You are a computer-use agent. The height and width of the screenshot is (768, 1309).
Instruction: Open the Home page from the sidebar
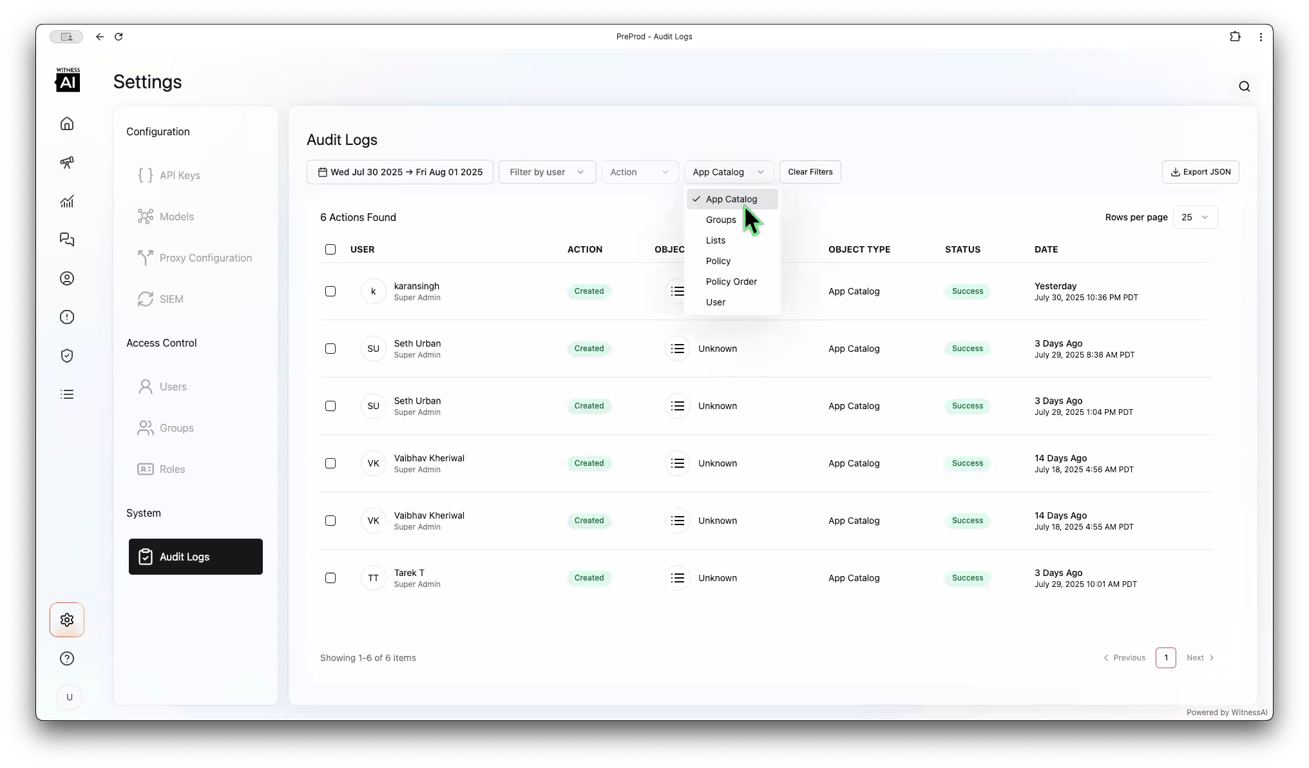[67, 124]
